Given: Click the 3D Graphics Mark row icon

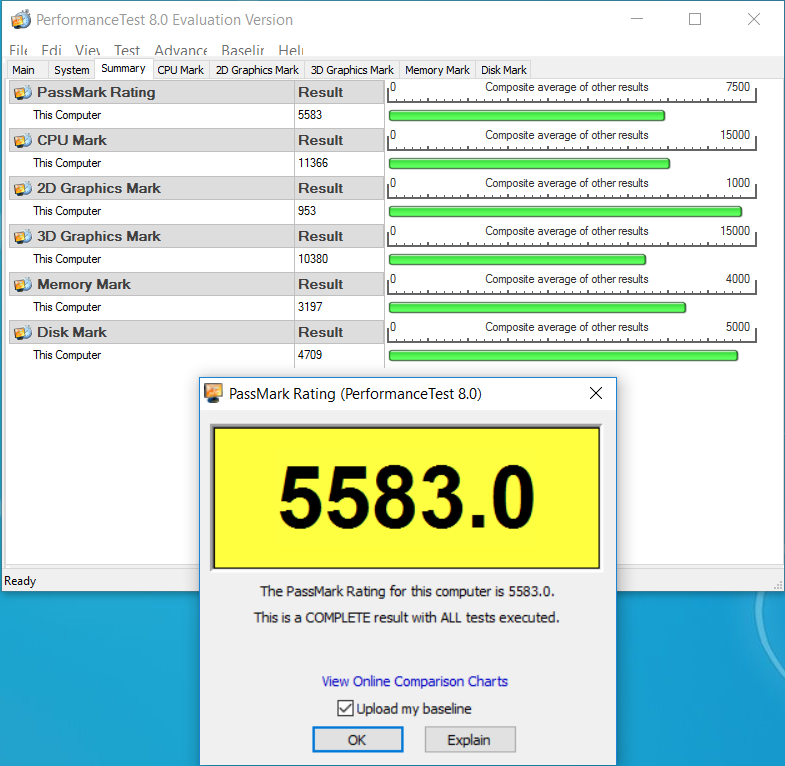Looking at the screenshot, I should [x=23, y=236].
